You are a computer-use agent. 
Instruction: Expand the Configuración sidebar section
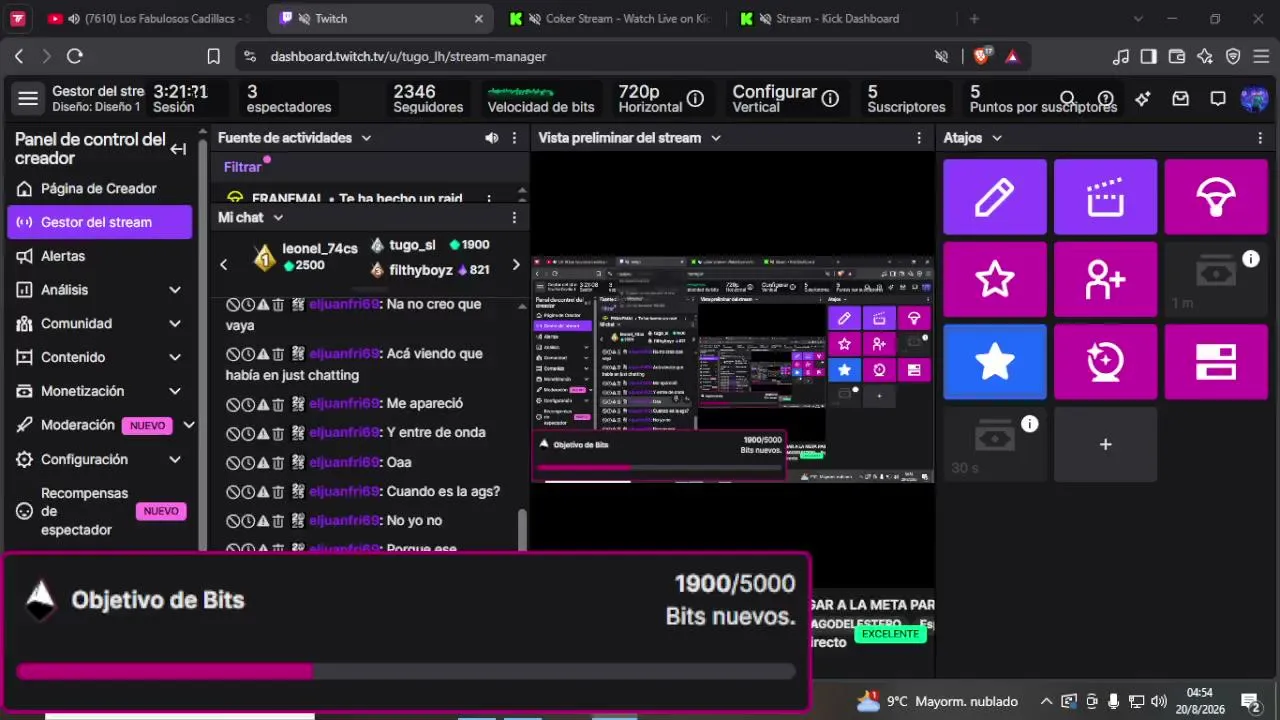pos(175,460)
